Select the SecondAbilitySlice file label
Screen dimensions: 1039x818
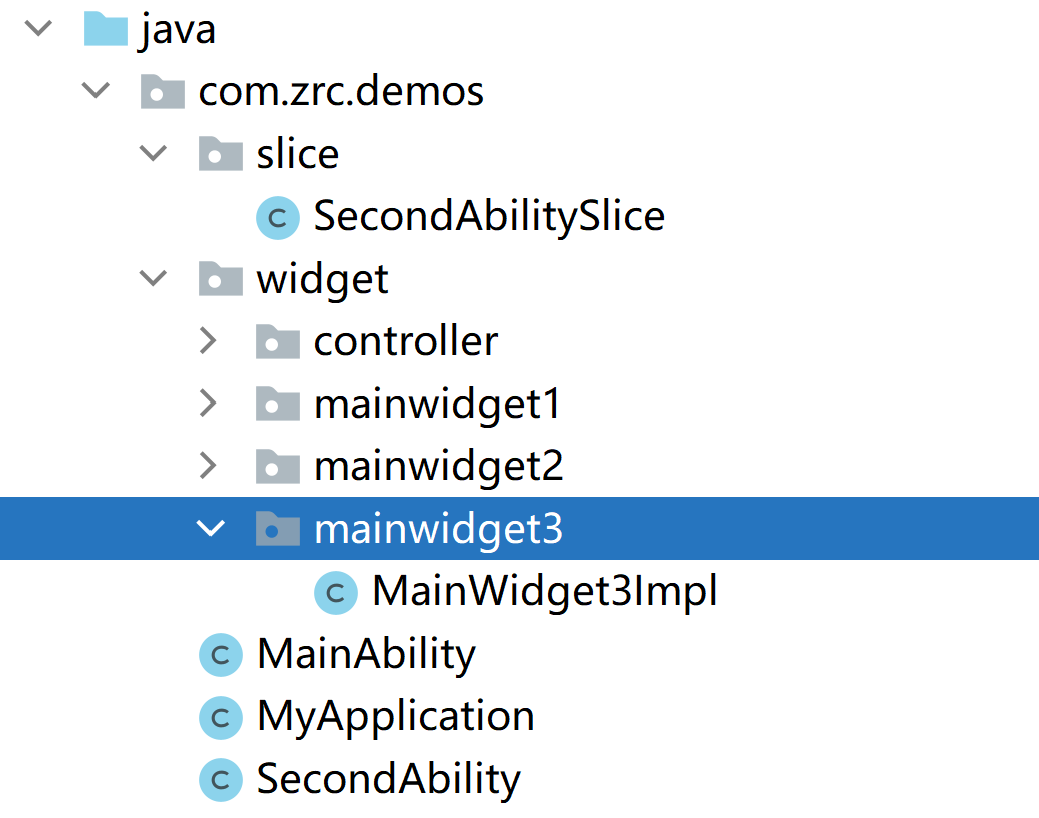click(x=489, y=217)
